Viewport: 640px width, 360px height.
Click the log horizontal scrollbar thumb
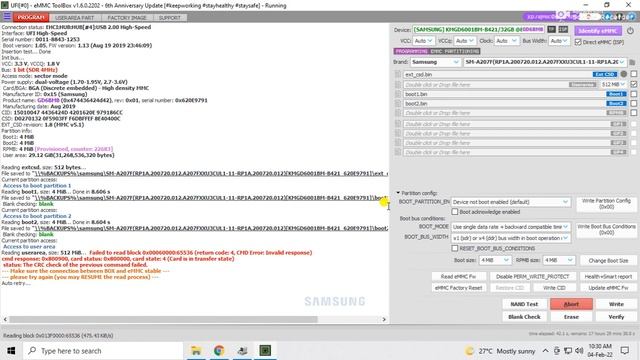pyautogui.click(x=163, y=319)
